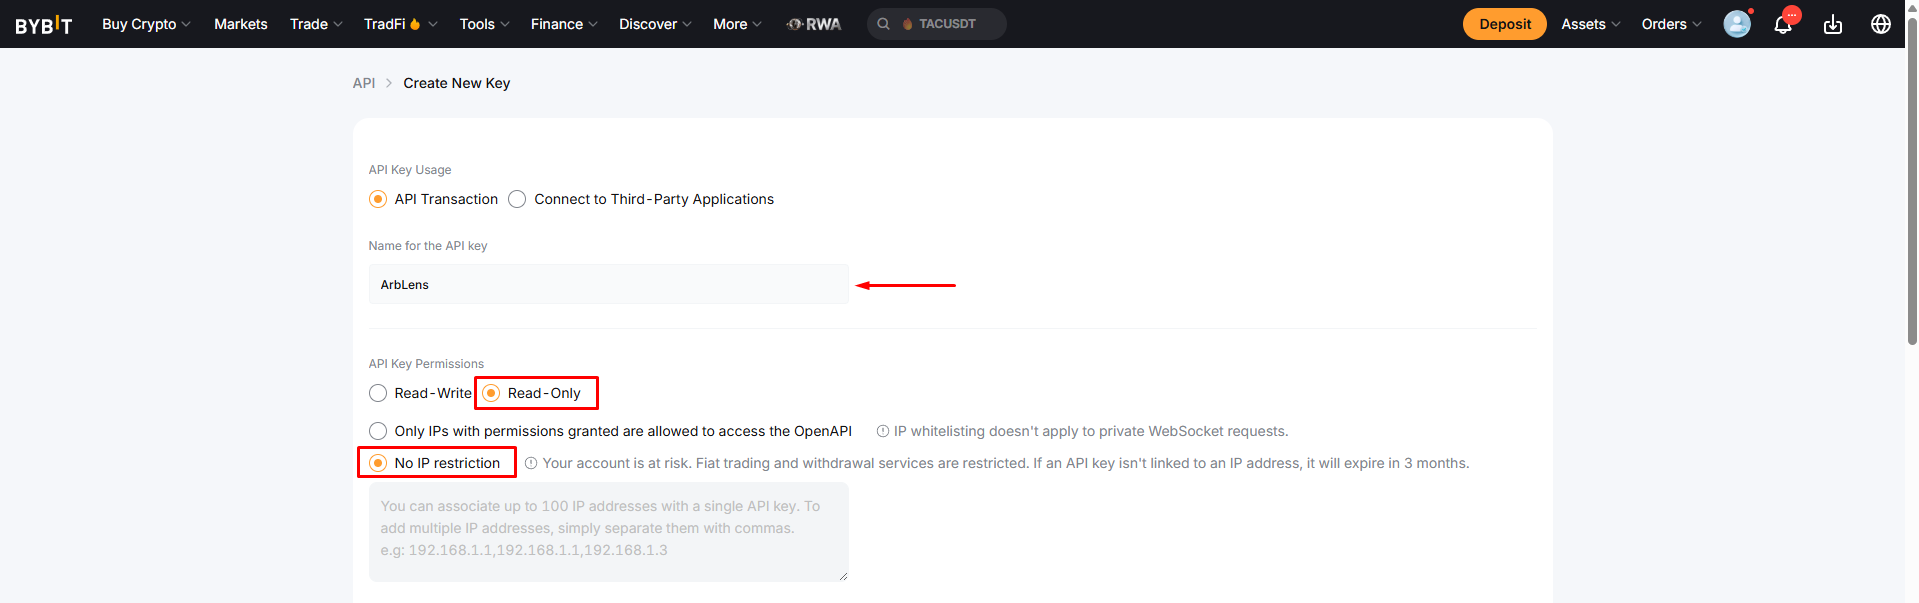Click the Bybit logo
The height and width of the screenshot is (603, 1919).
click(x=44, y=25)
